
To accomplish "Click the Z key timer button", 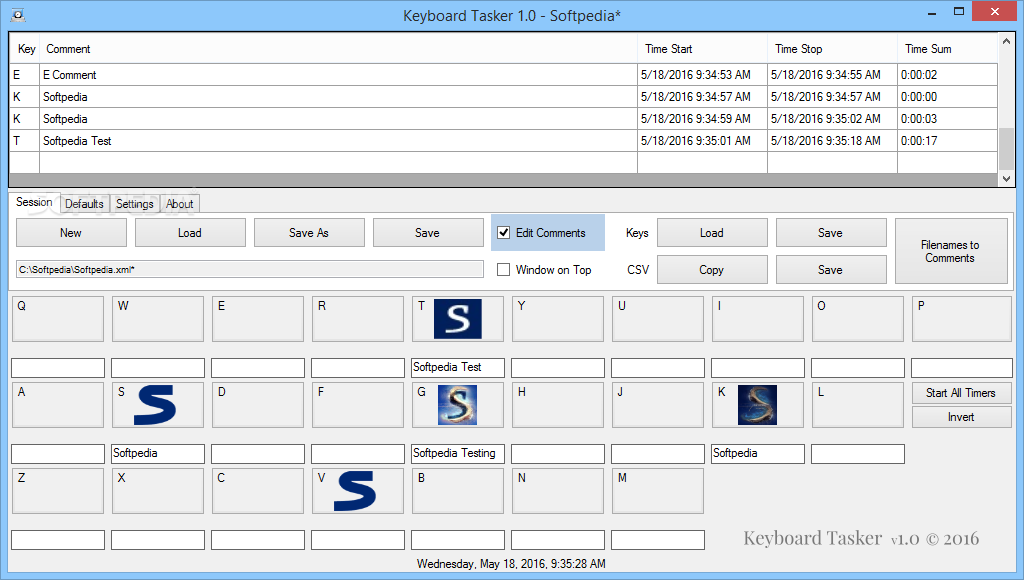I will [58, 491].
